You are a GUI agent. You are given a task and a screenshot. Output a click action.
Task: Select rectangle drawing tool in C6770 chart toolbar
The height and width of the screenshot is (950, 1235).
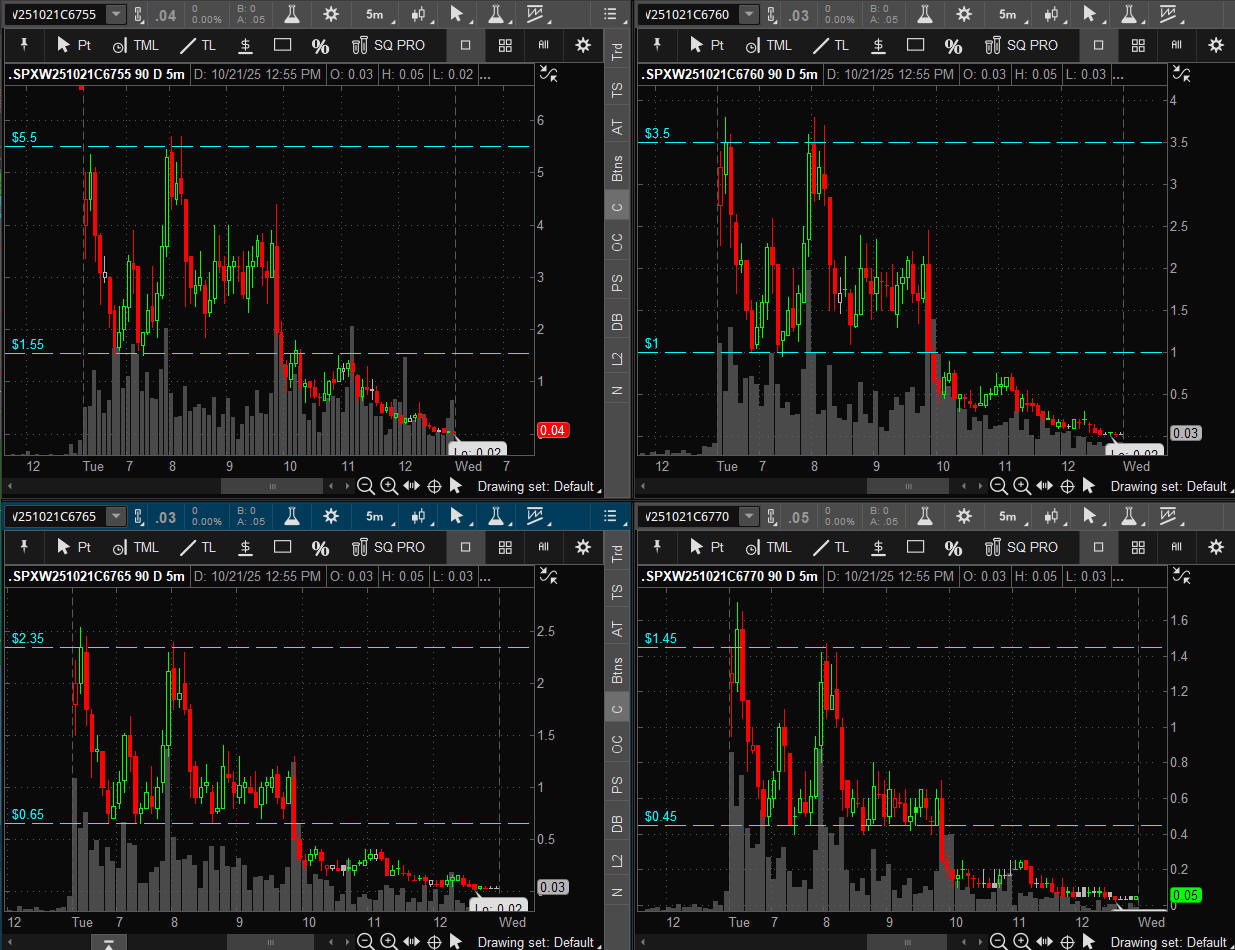coord(915,547)
